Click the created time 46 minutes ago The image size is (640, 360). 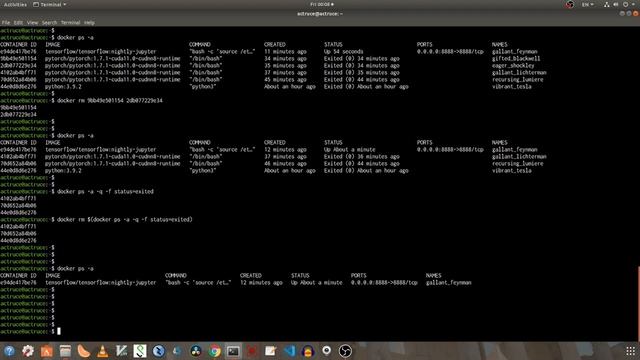pos(285,163)
